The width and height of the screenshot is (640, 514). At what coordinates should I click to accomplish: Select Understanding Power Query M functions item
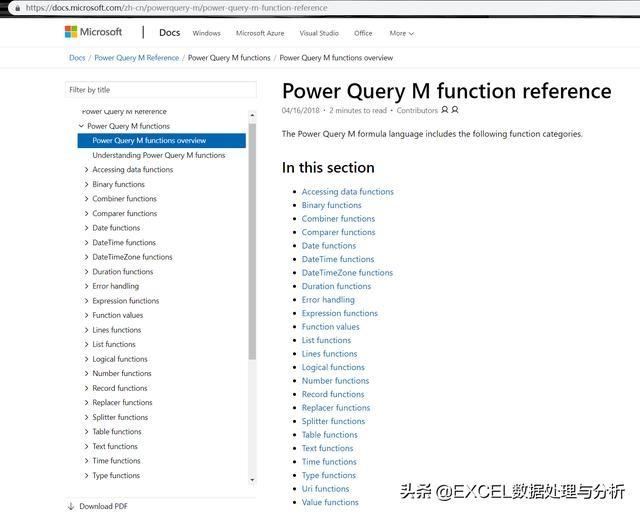click(x=158, y=155)
